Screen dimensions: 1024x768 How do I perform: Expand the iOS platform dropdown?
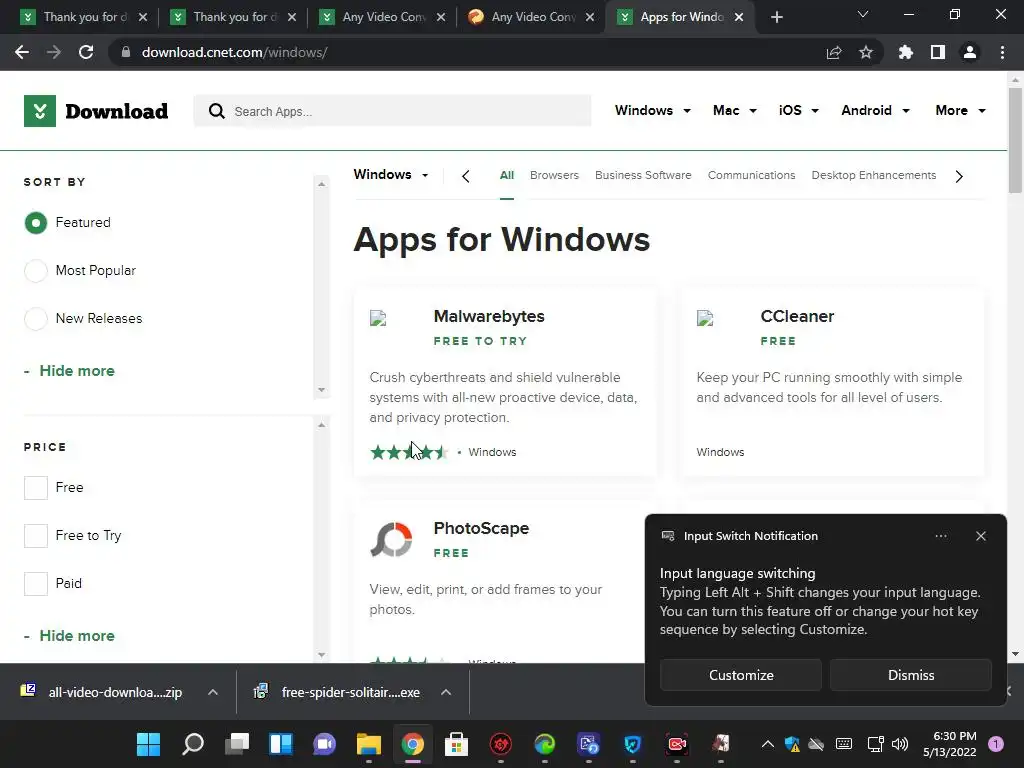(x=798, y=110)
